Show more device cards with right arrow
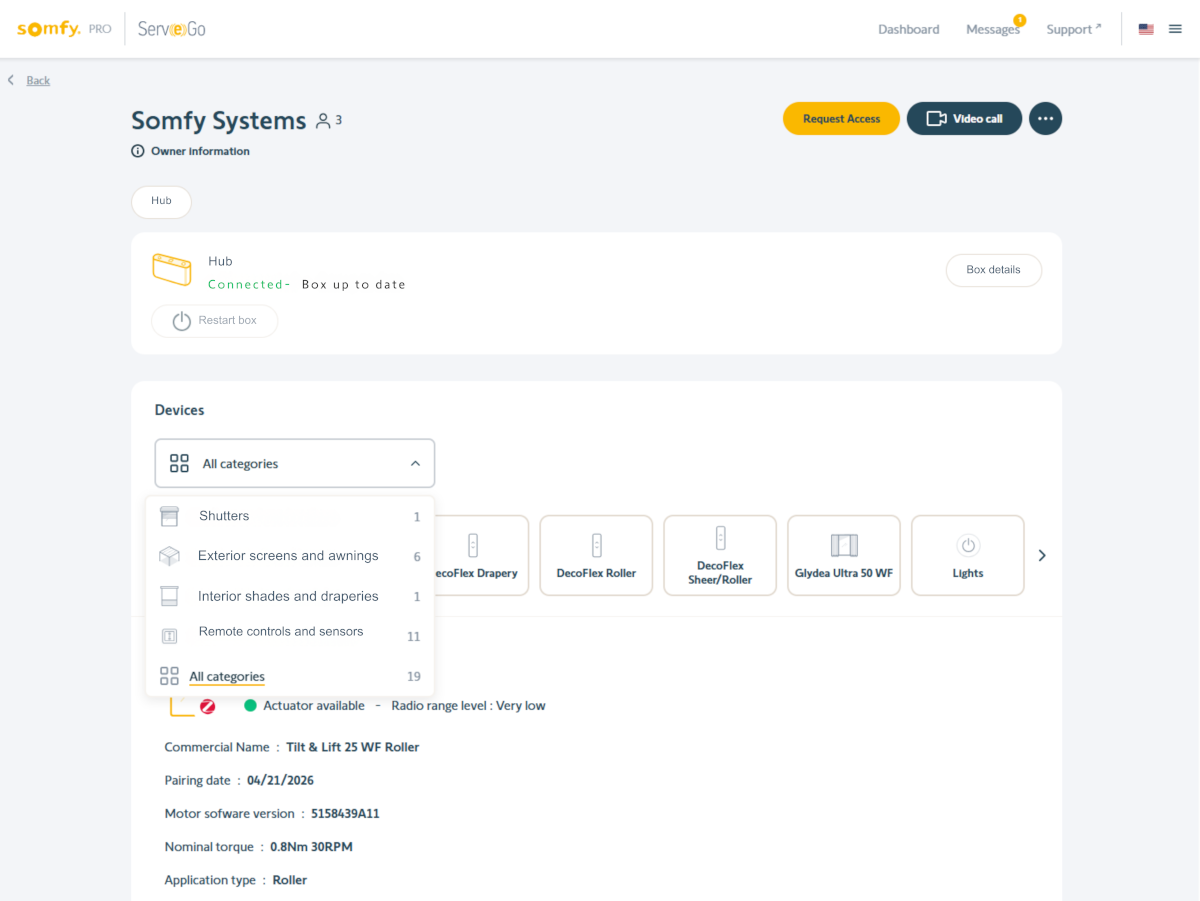 pos(1042,555)
